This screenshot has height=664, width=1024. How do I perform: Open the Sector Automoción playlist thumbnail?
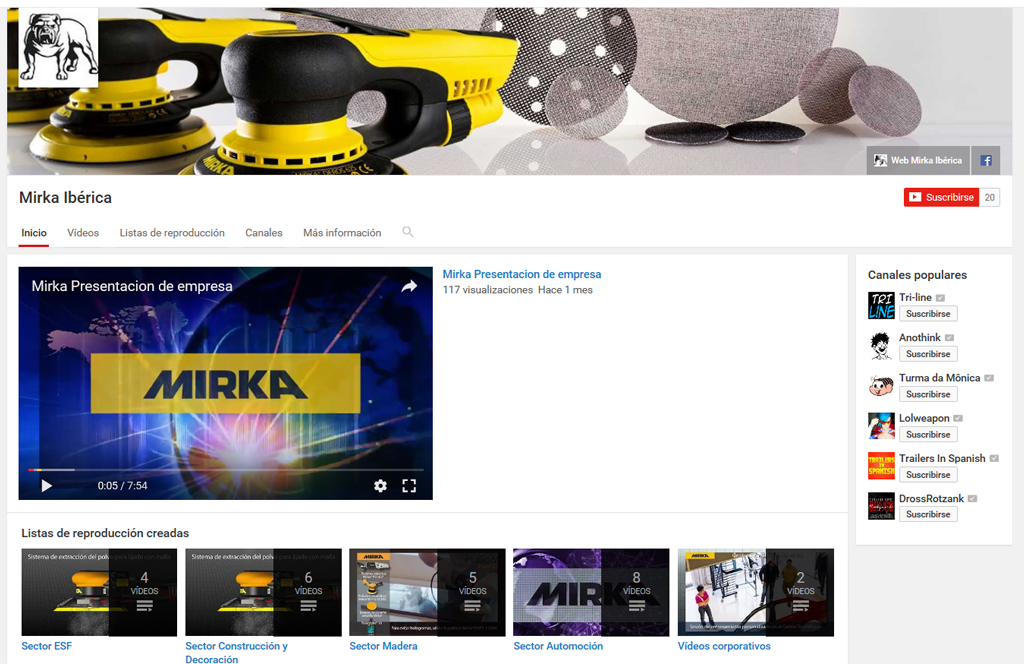coord(591,592)
